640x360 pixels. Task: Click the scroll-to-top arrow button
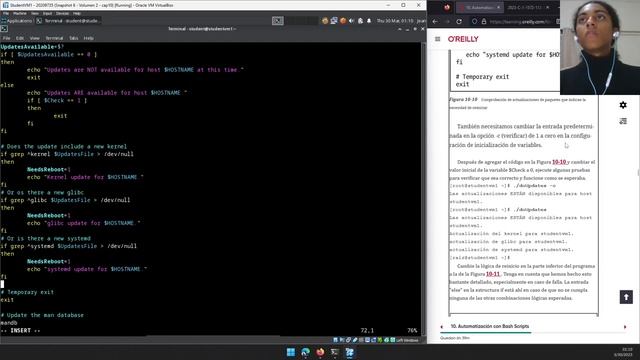click(626, 297)
